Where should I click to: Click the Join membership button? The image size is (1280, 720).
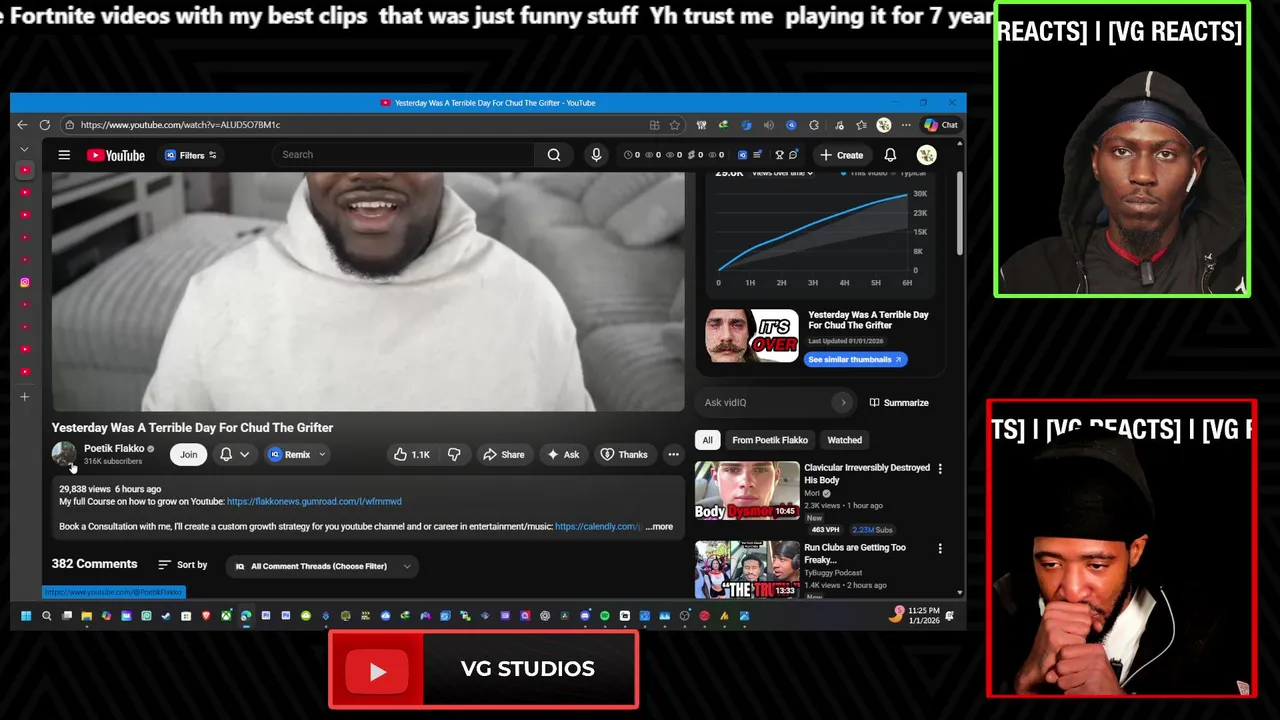click(x=188, y=454)
